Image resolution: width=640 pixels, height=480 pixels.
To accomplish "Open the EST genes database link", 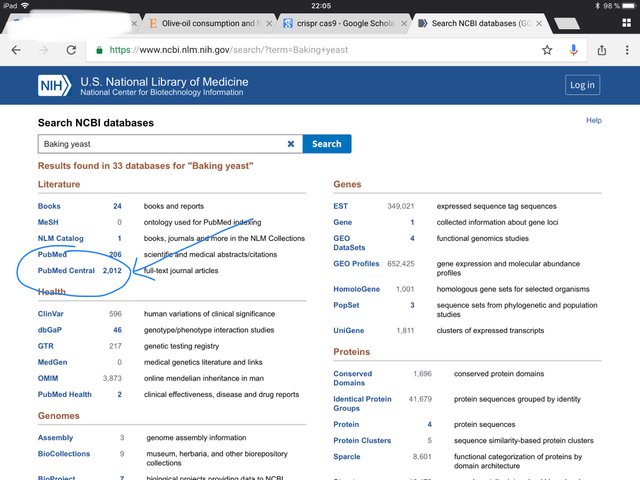I will 340,206.
